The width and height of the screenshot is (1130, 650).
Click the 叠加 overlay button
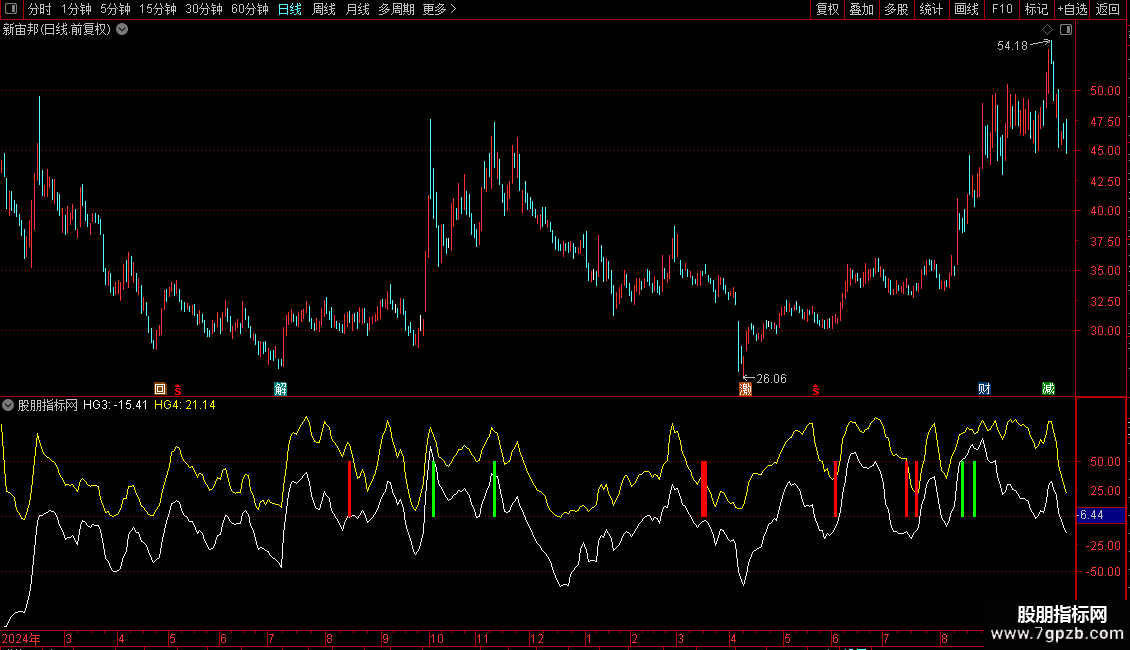861,9
